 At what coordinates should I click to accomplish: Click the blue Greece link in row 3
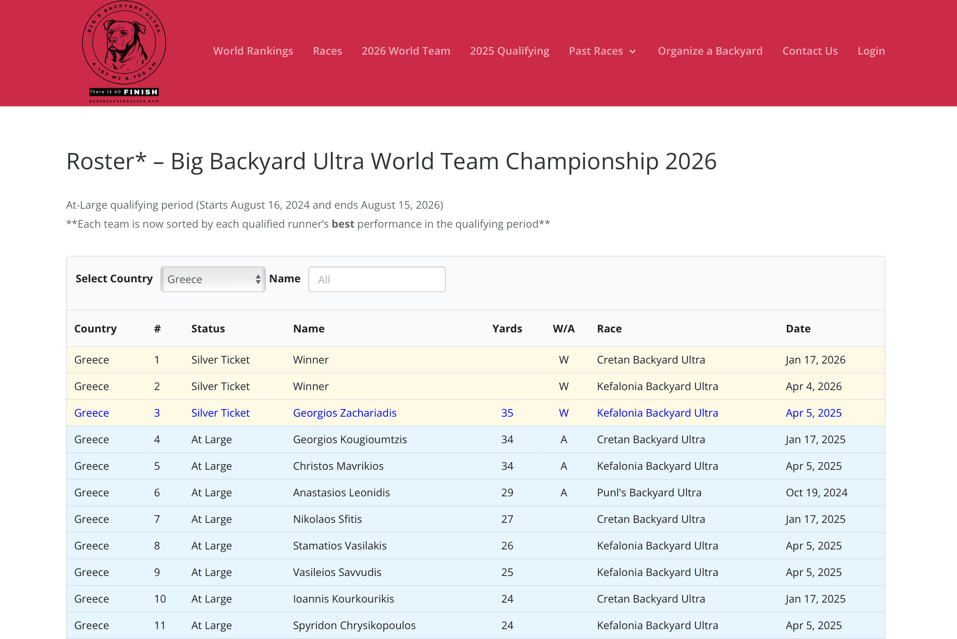(x=92, y=413)
